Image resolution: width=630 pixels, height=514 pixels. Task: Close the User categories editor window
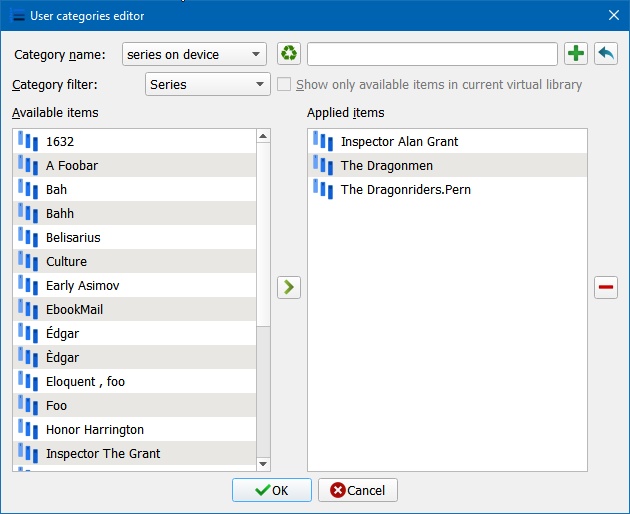613,16
